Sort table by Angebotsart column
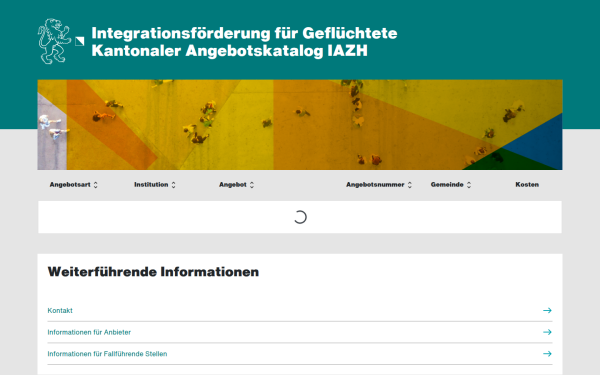This screenshot has height=375, width=600. 73,184
